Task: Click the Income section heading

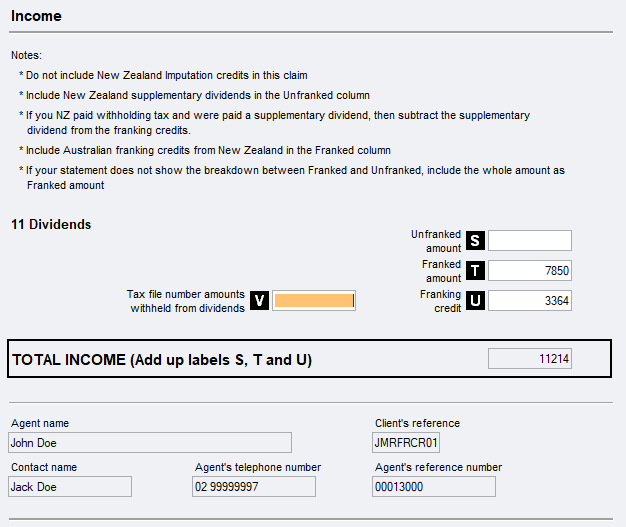Action: (36, 16)
